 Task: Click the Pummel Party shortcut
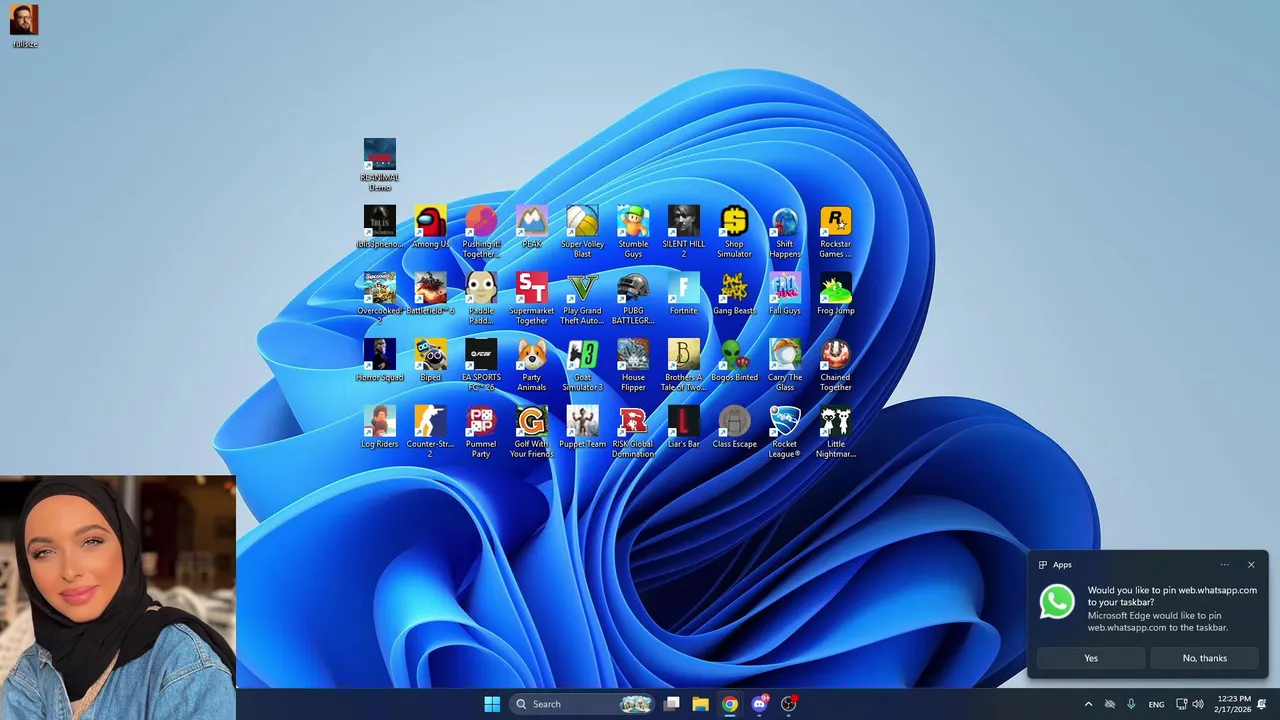(x=481, y=432)
